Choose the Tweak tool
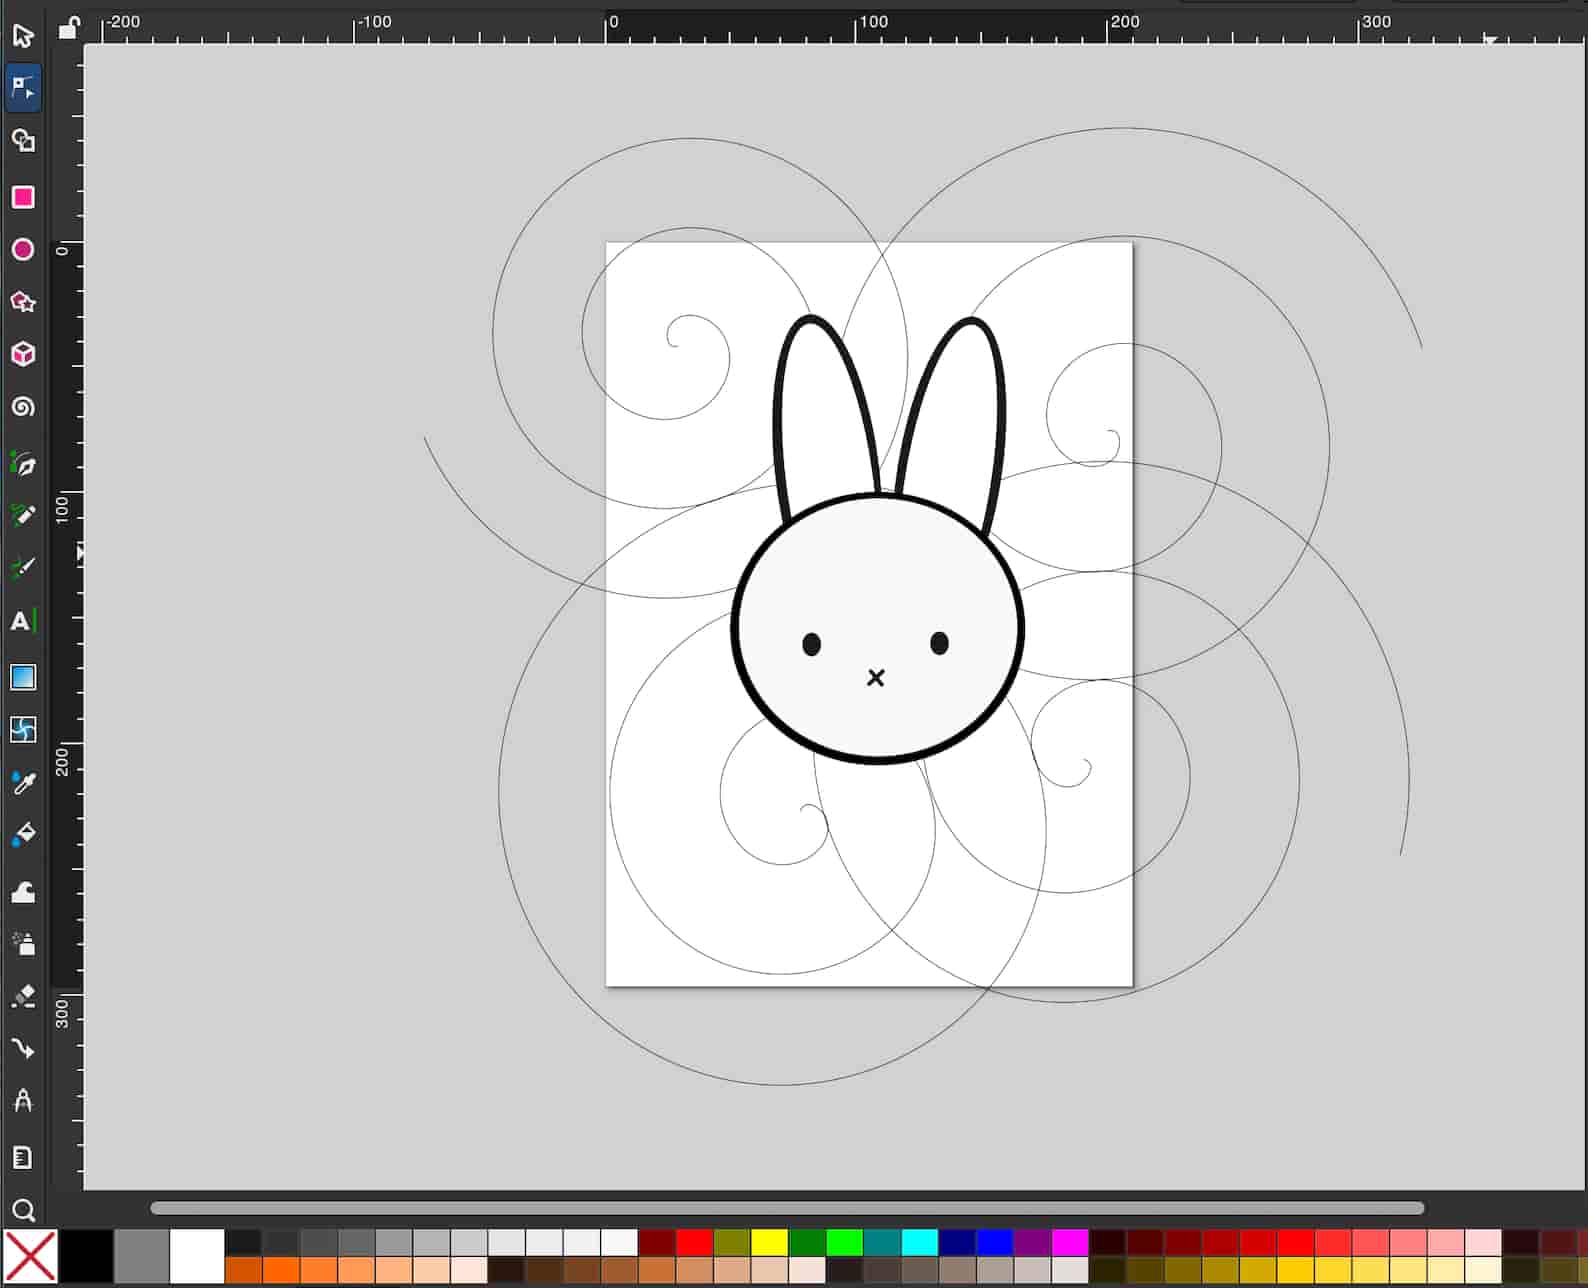1588x1288 pixels. (23, 891)
